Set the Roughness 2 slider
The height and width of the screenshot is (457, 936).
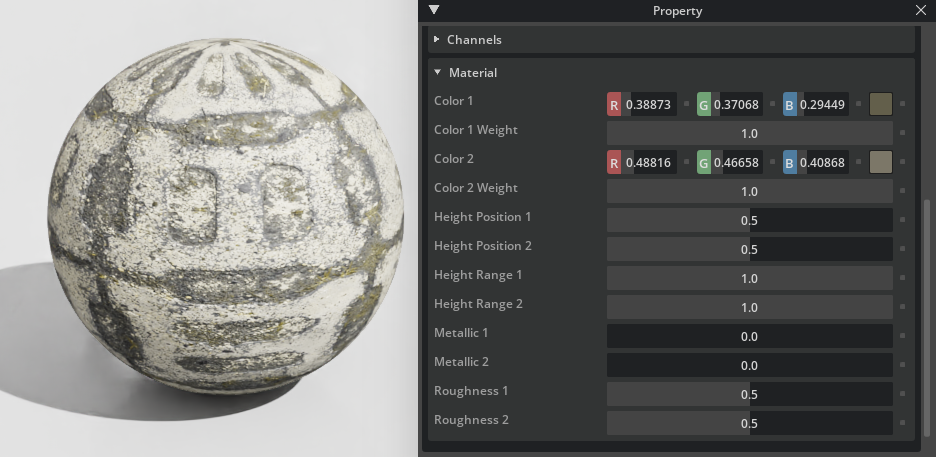point(750,423)
